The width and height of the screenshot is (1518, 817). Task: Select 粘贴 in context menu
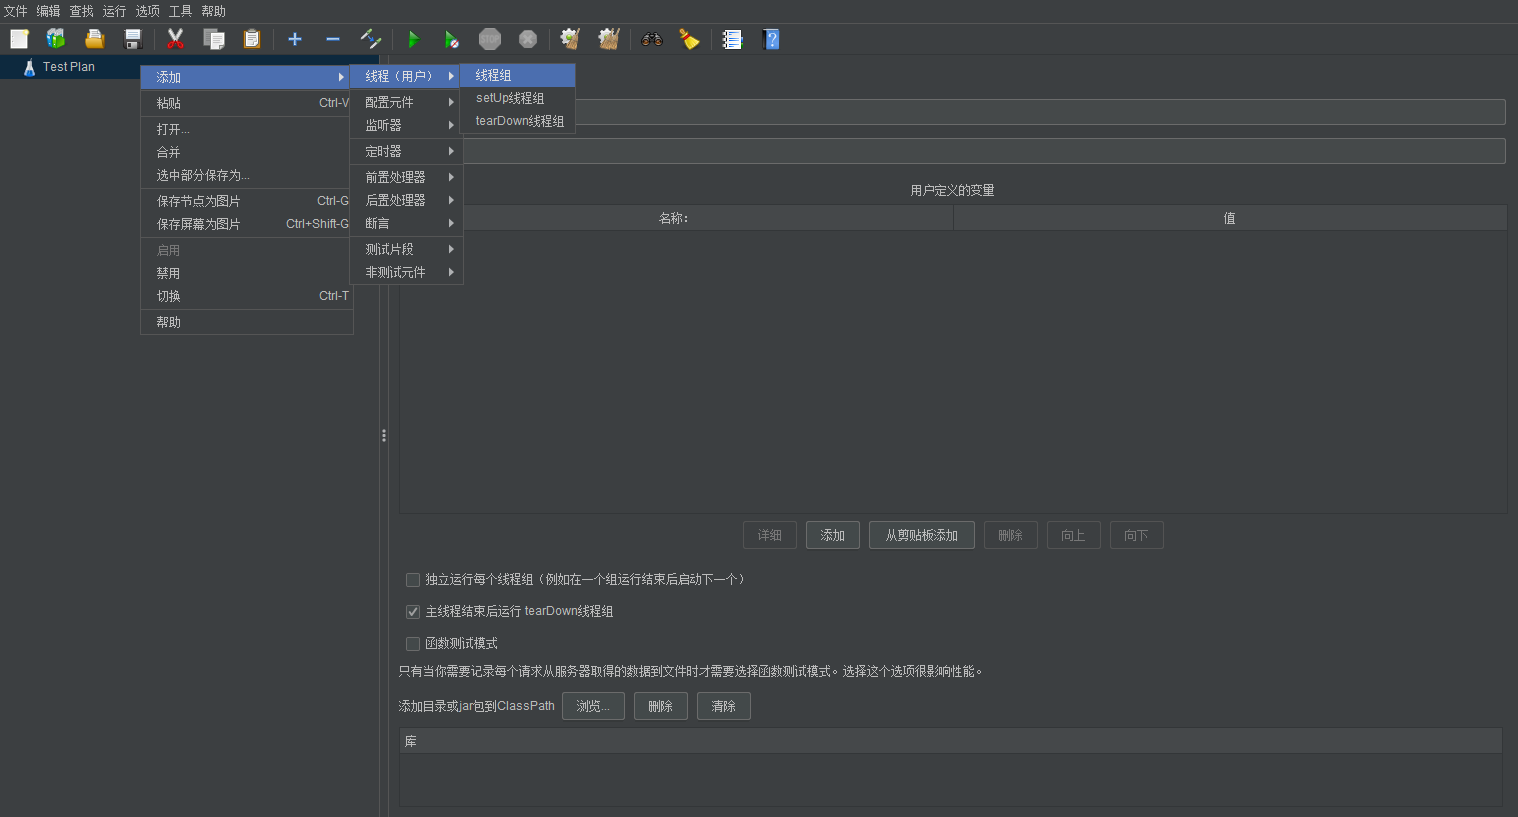coord(247,103)
